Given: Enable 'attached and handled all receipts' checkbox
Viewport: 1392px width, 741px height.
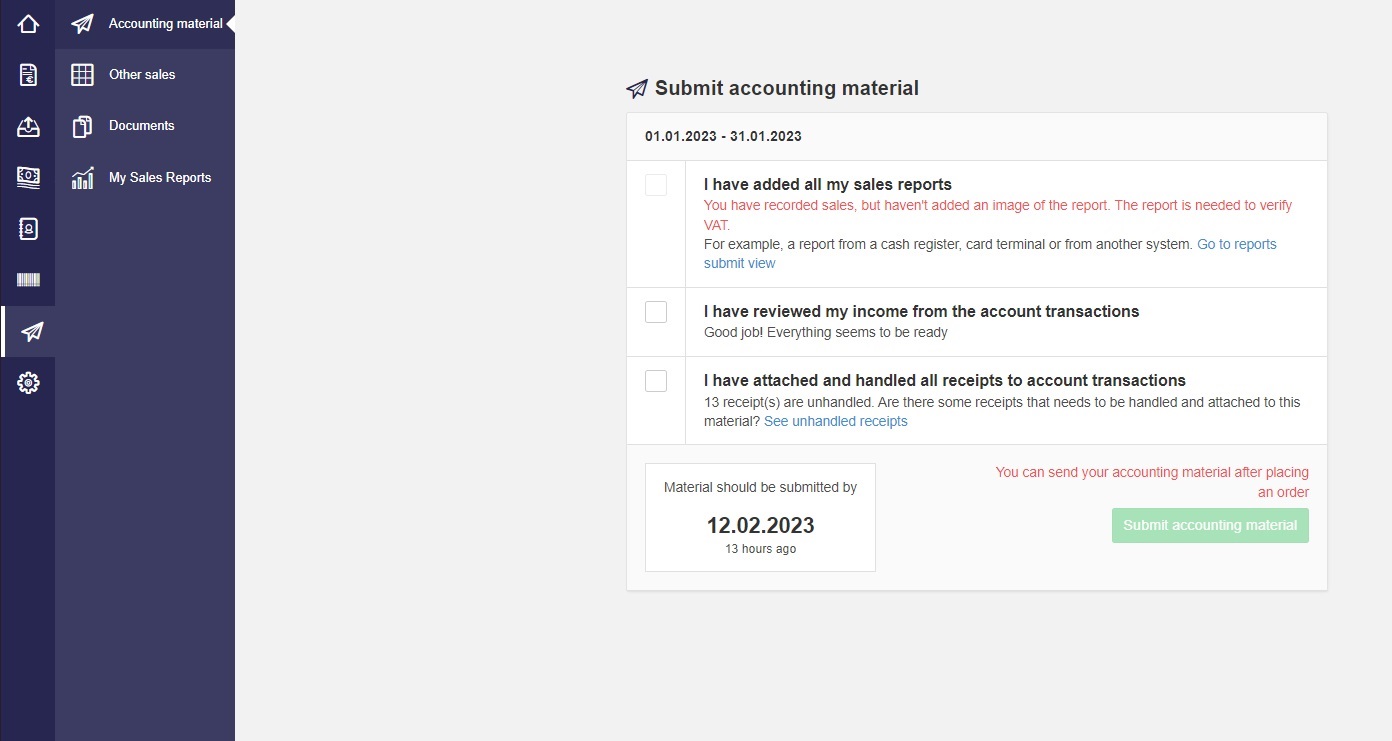Looking at the screenshot, I should 656,381.
